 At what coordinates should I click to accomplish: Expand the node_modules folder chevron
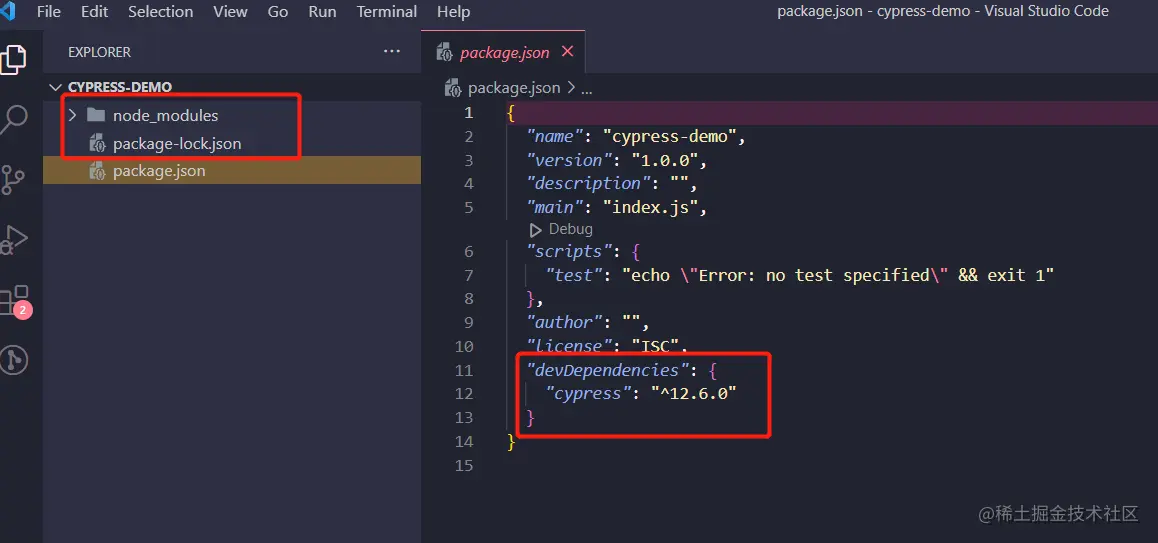72,115
